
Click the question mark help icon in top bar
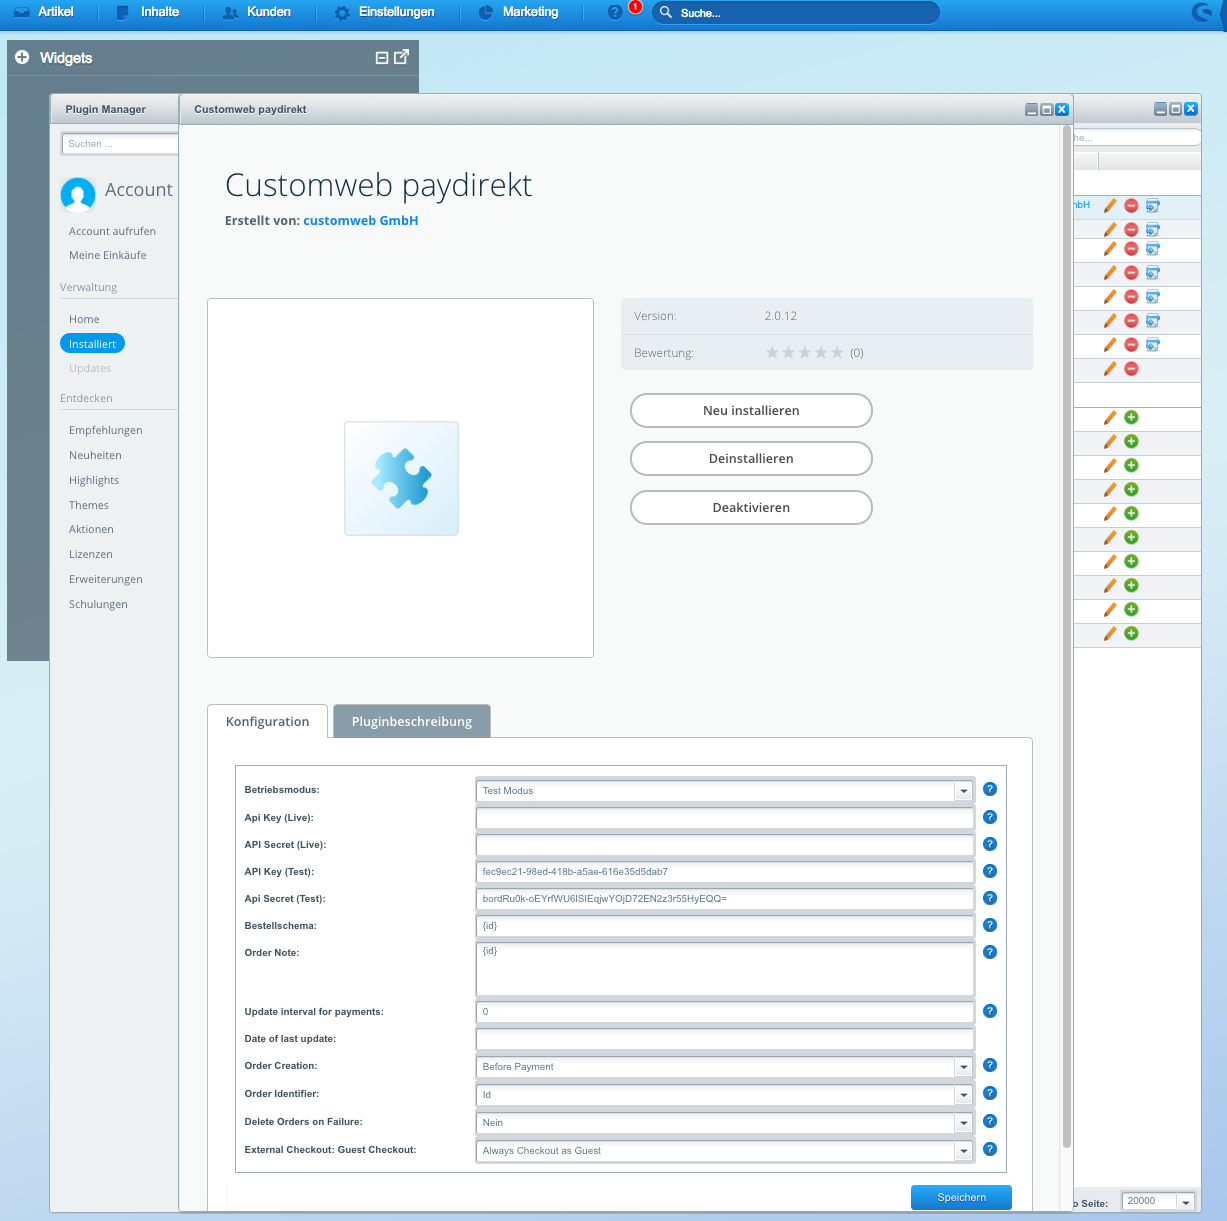pos(615,12)
